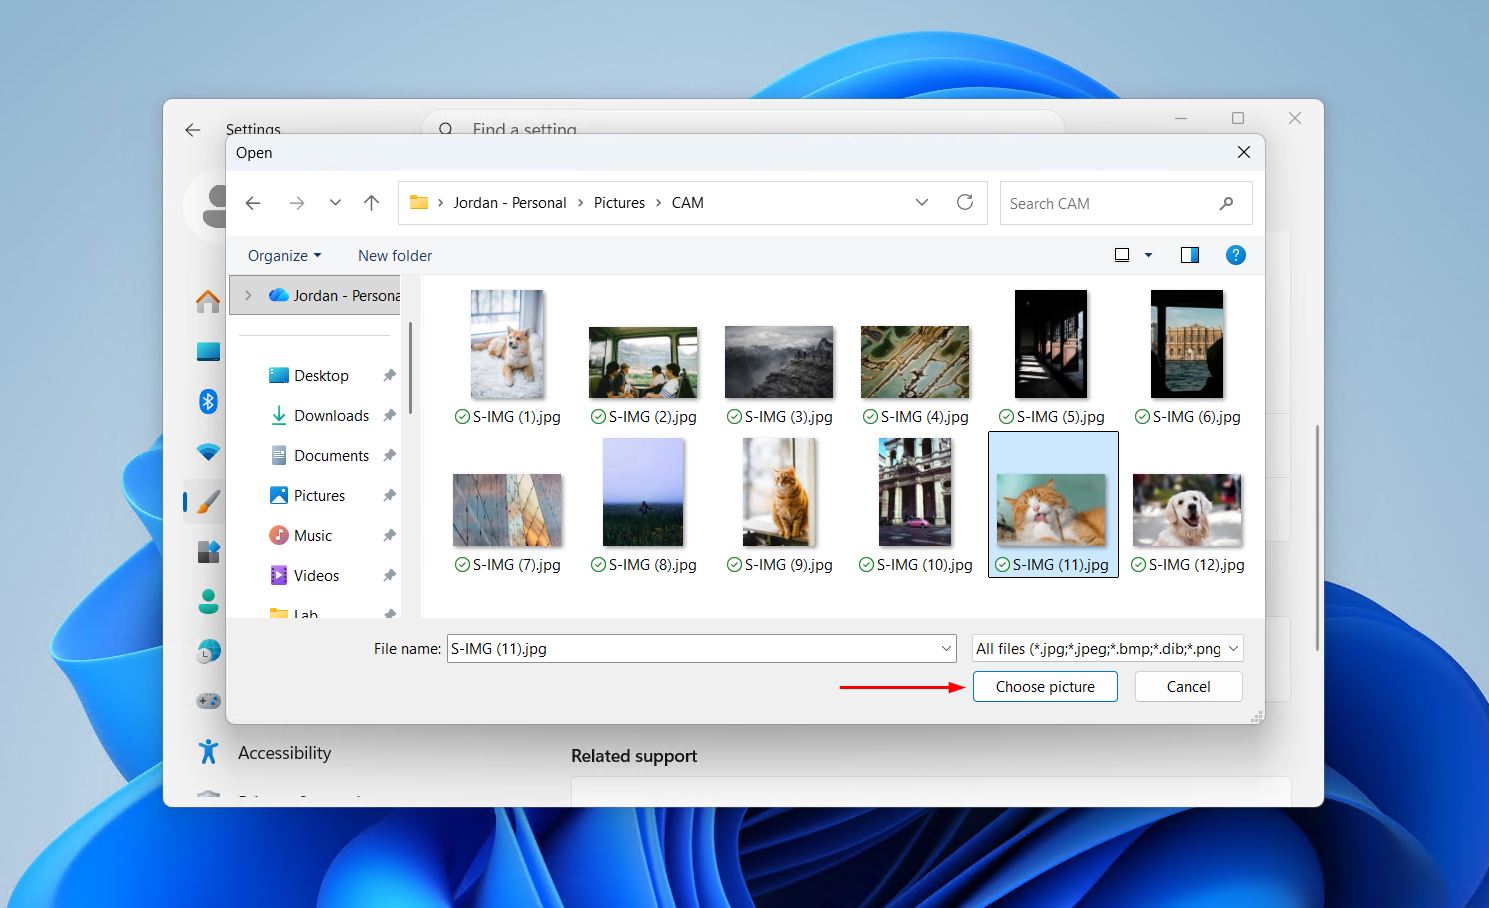Open Bluetooth icon in Settings sidebar
The width and height of the screenshot is (1489, 908).
(208, 401)
